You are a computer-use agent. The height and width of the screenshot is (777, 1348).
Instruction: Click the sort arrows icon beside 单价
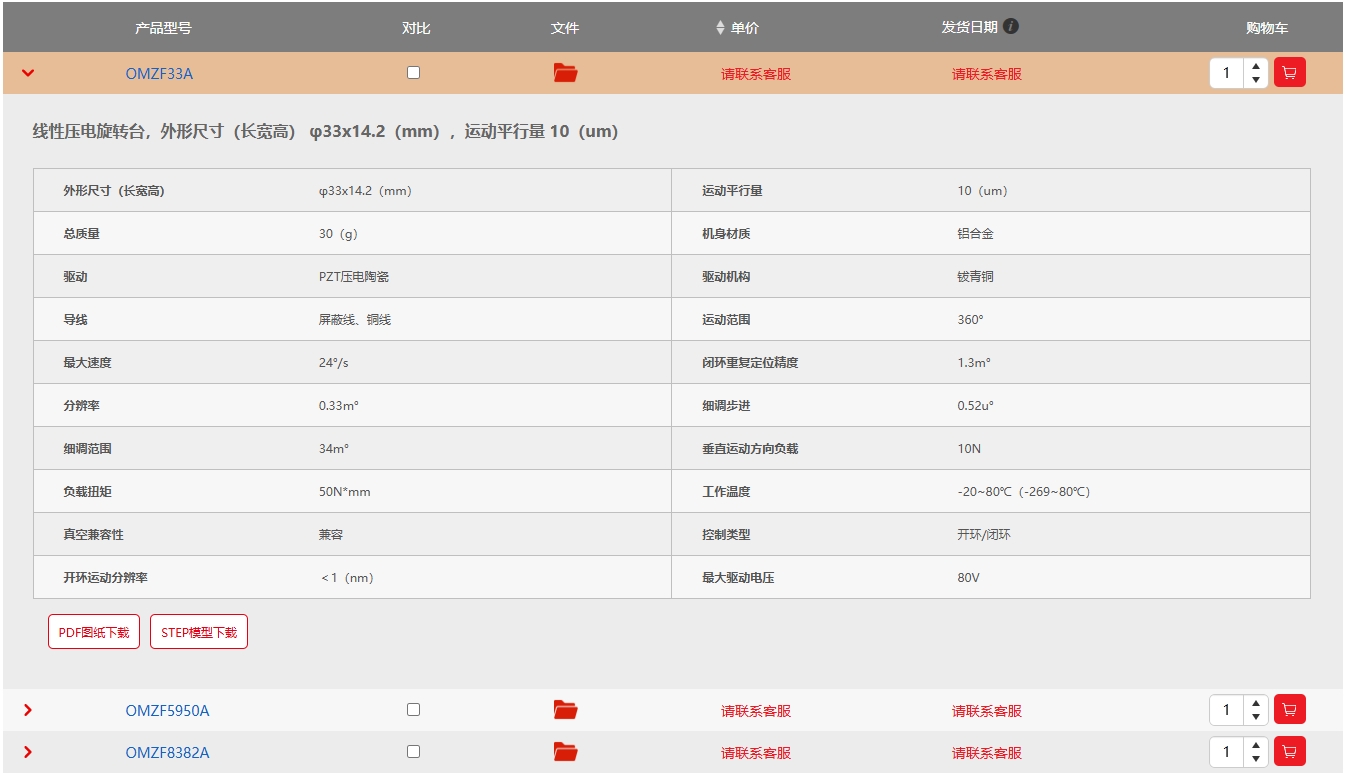pyautogui.click(x=720, y=28)
